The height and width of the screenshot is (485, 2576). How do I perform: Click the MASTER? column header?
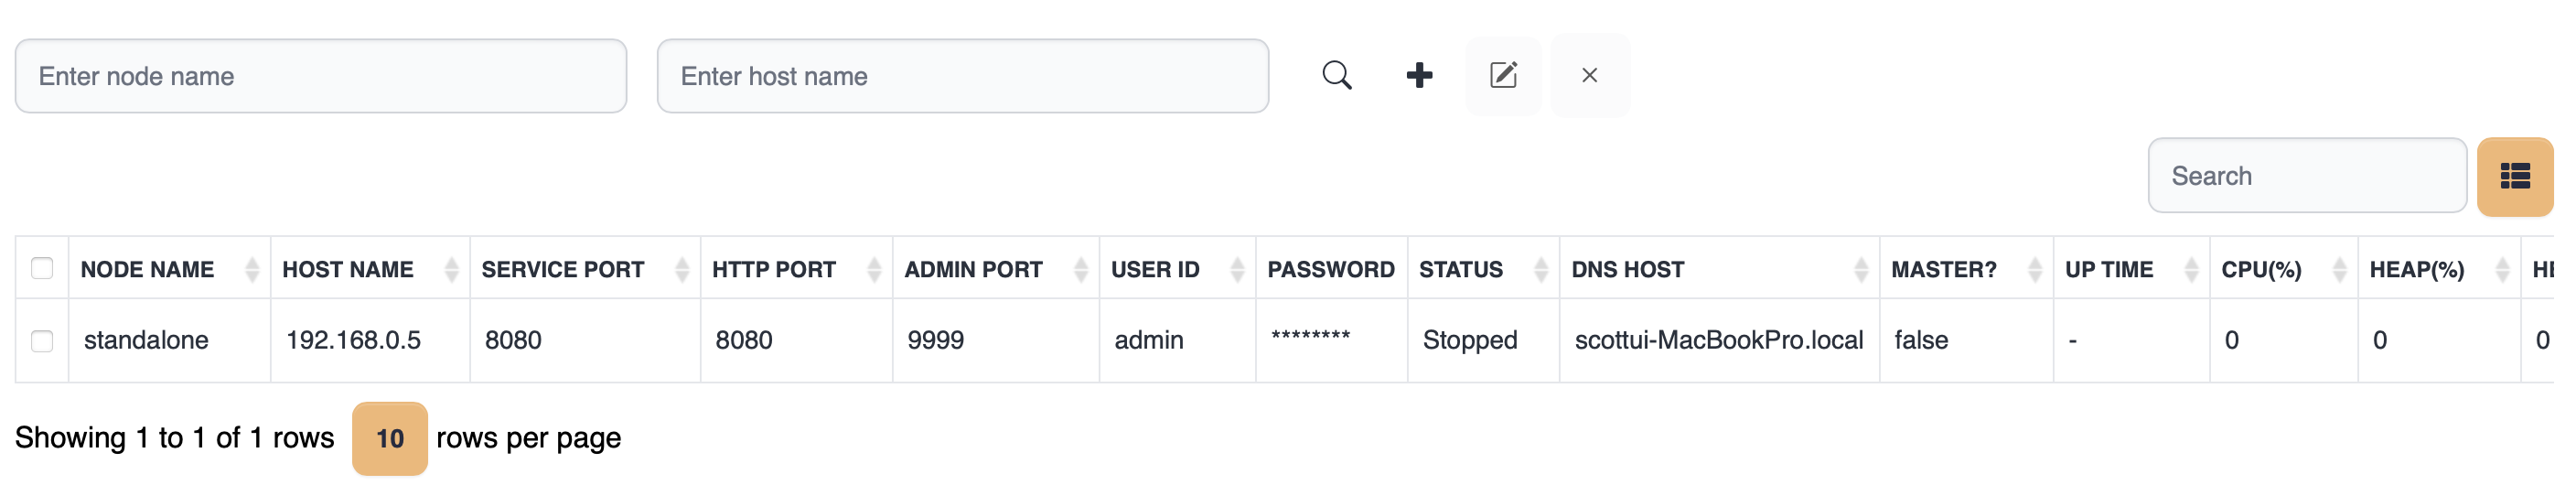(1943, 269)
